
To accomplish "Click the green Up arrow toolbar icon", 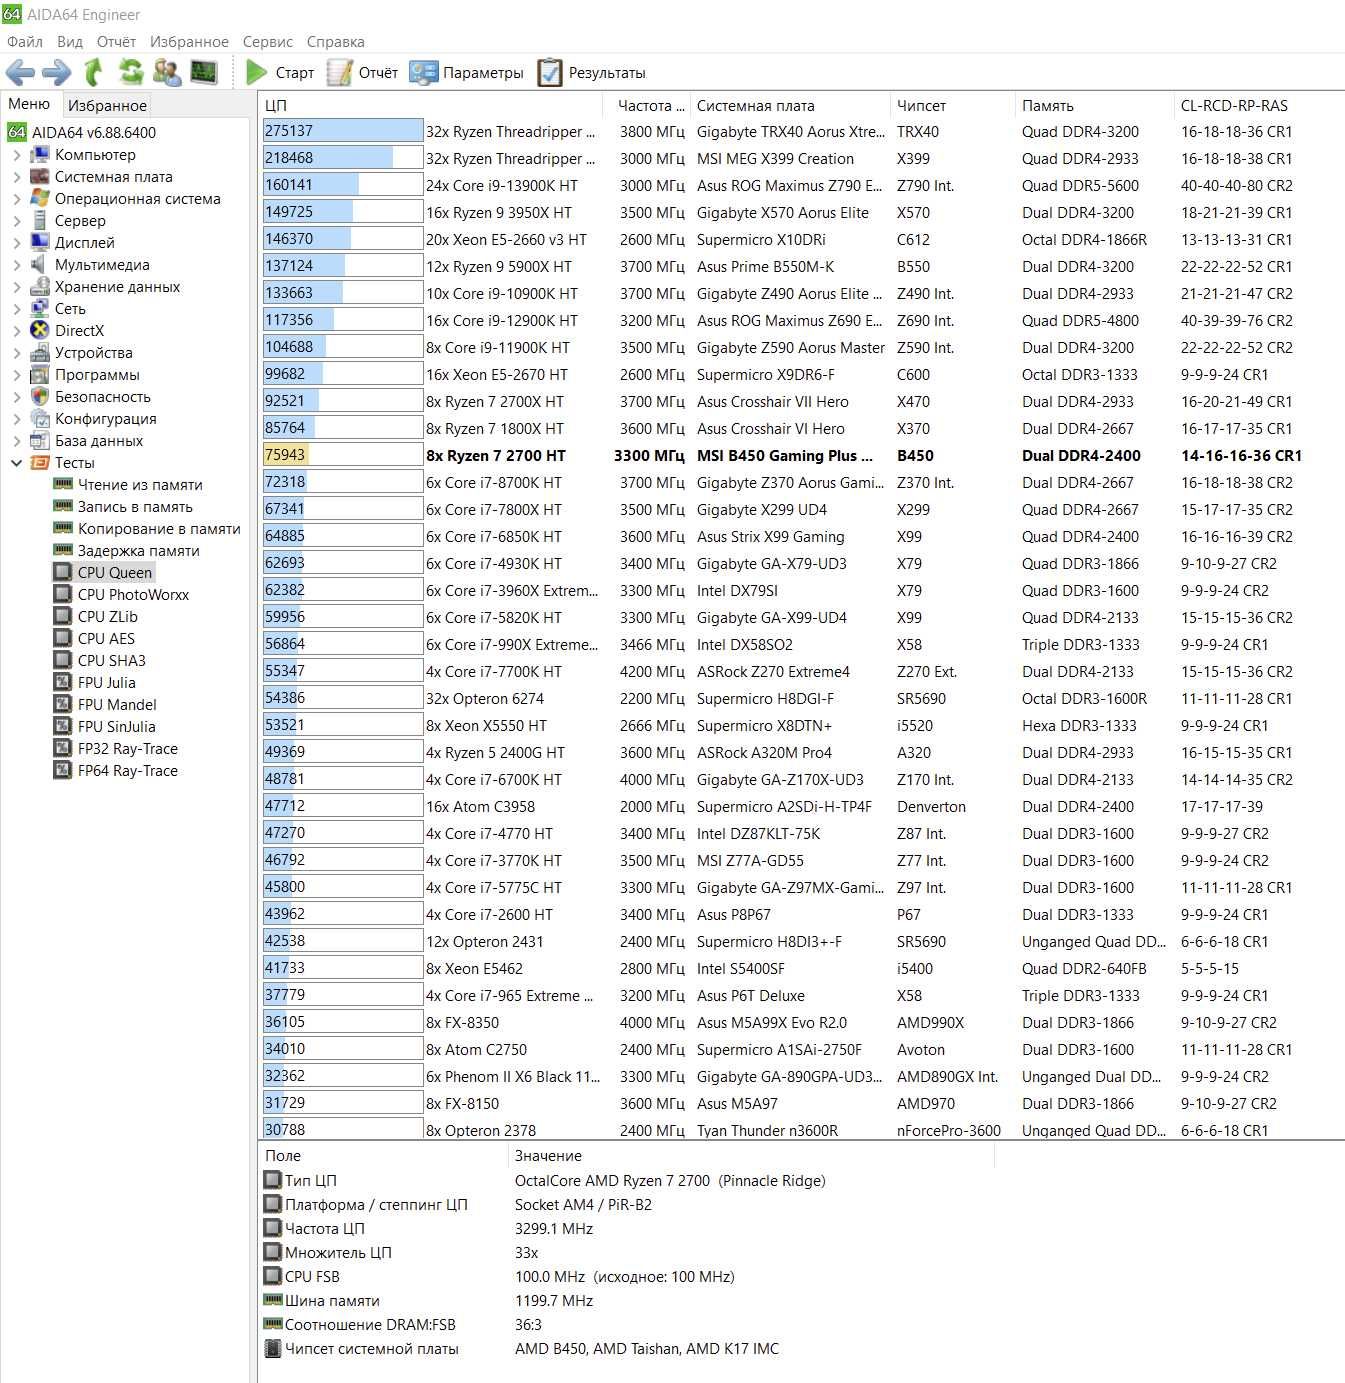I will pos(94,72).
